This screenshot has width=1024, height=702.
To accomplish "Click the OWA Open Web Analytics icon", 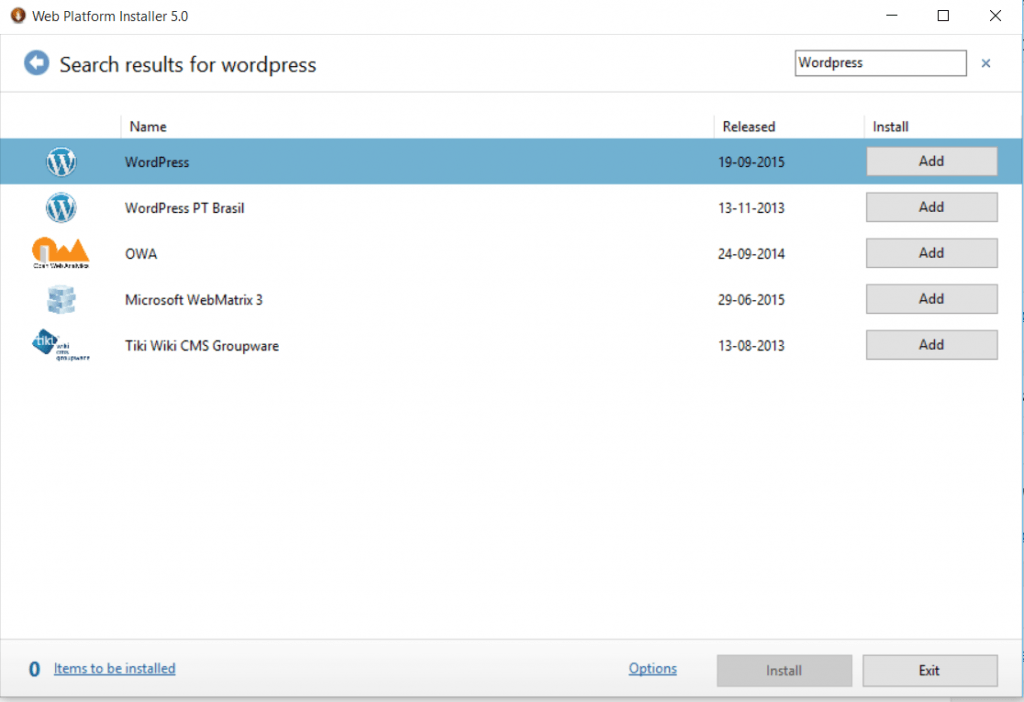I will [61, 253].
